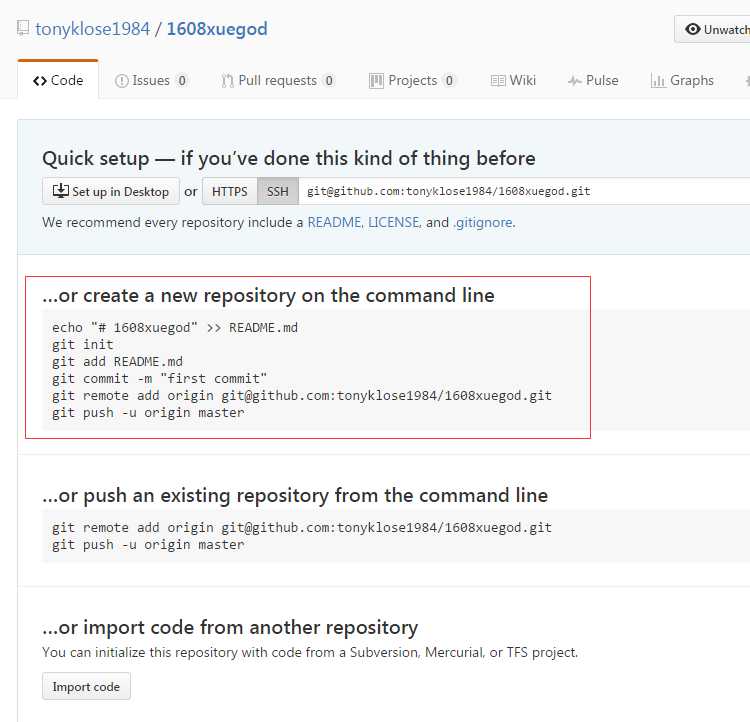Switch clone URL to HTTPS
The width and height of the screenshot is (750, 722).
click(230, 191)
